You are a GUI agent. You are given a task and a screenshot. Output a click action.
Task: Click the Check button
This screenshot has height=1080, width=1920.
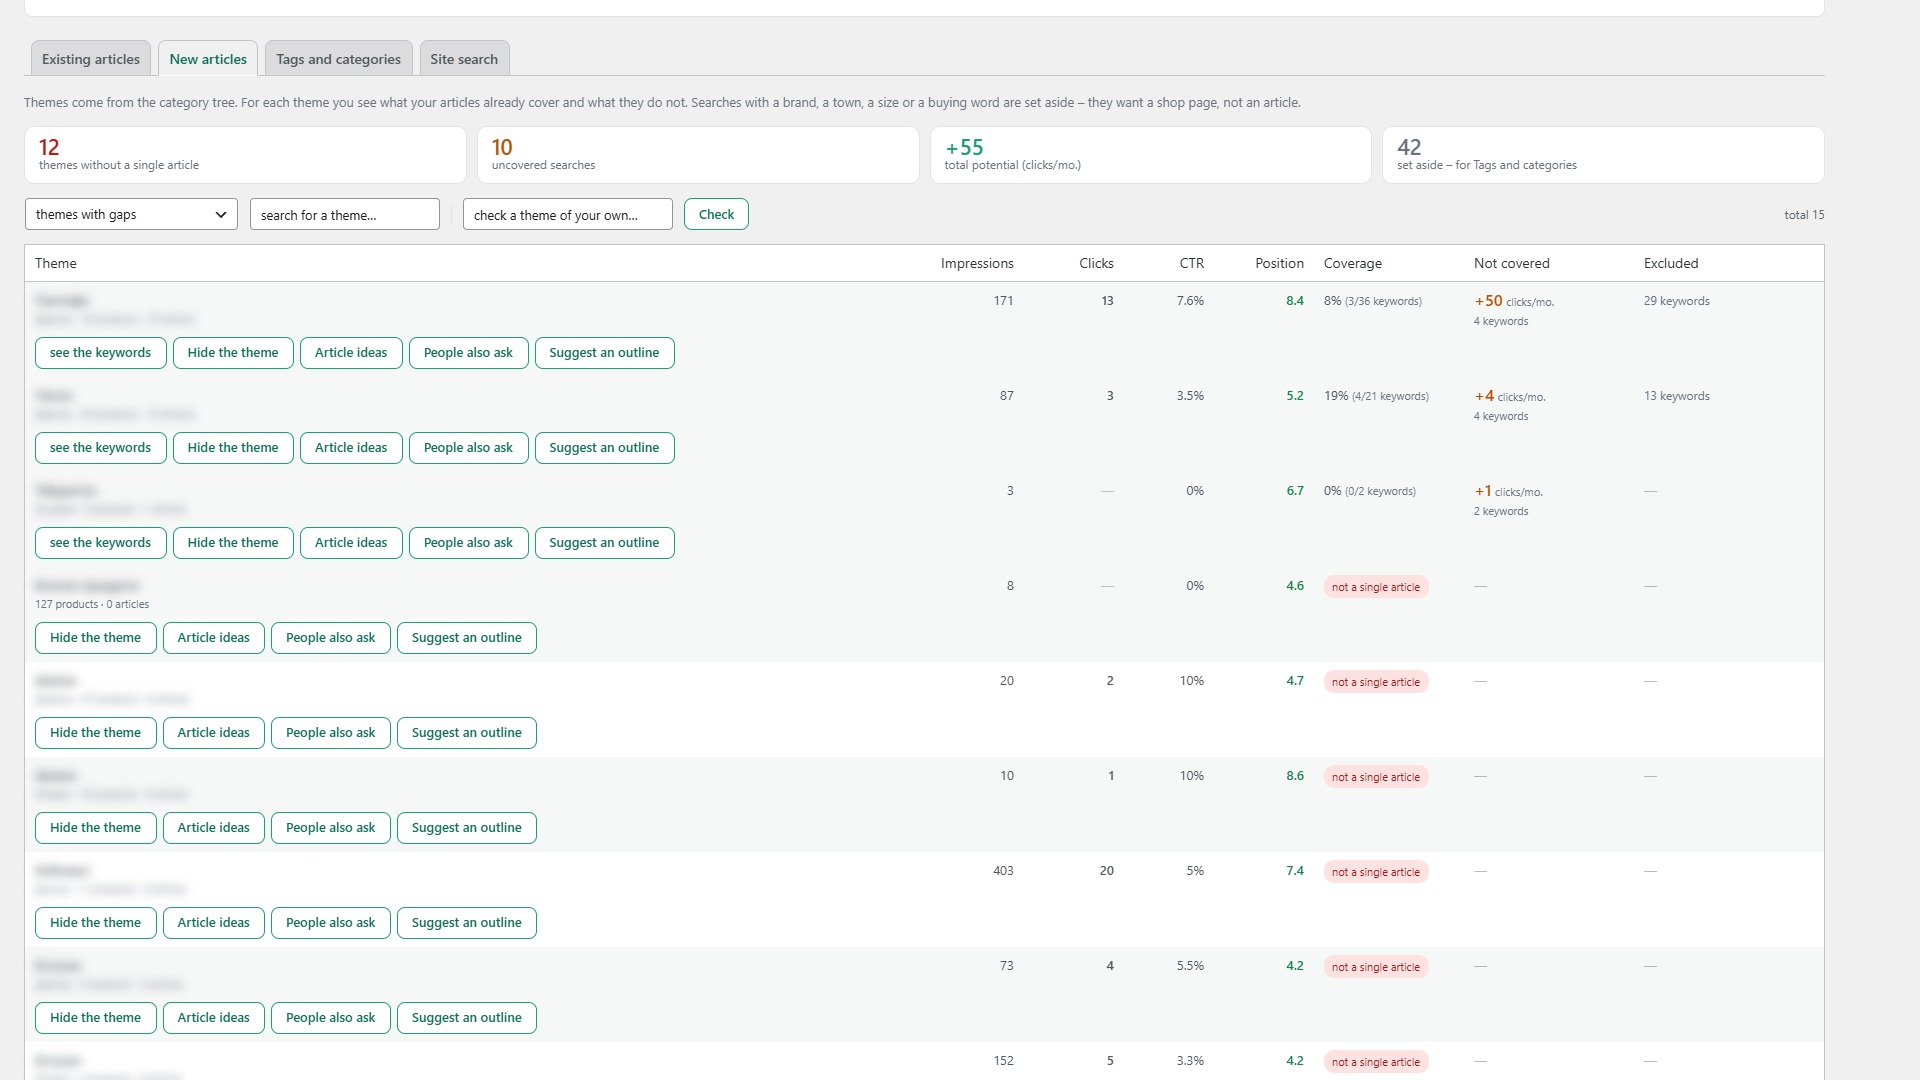(x=716, y=214)
